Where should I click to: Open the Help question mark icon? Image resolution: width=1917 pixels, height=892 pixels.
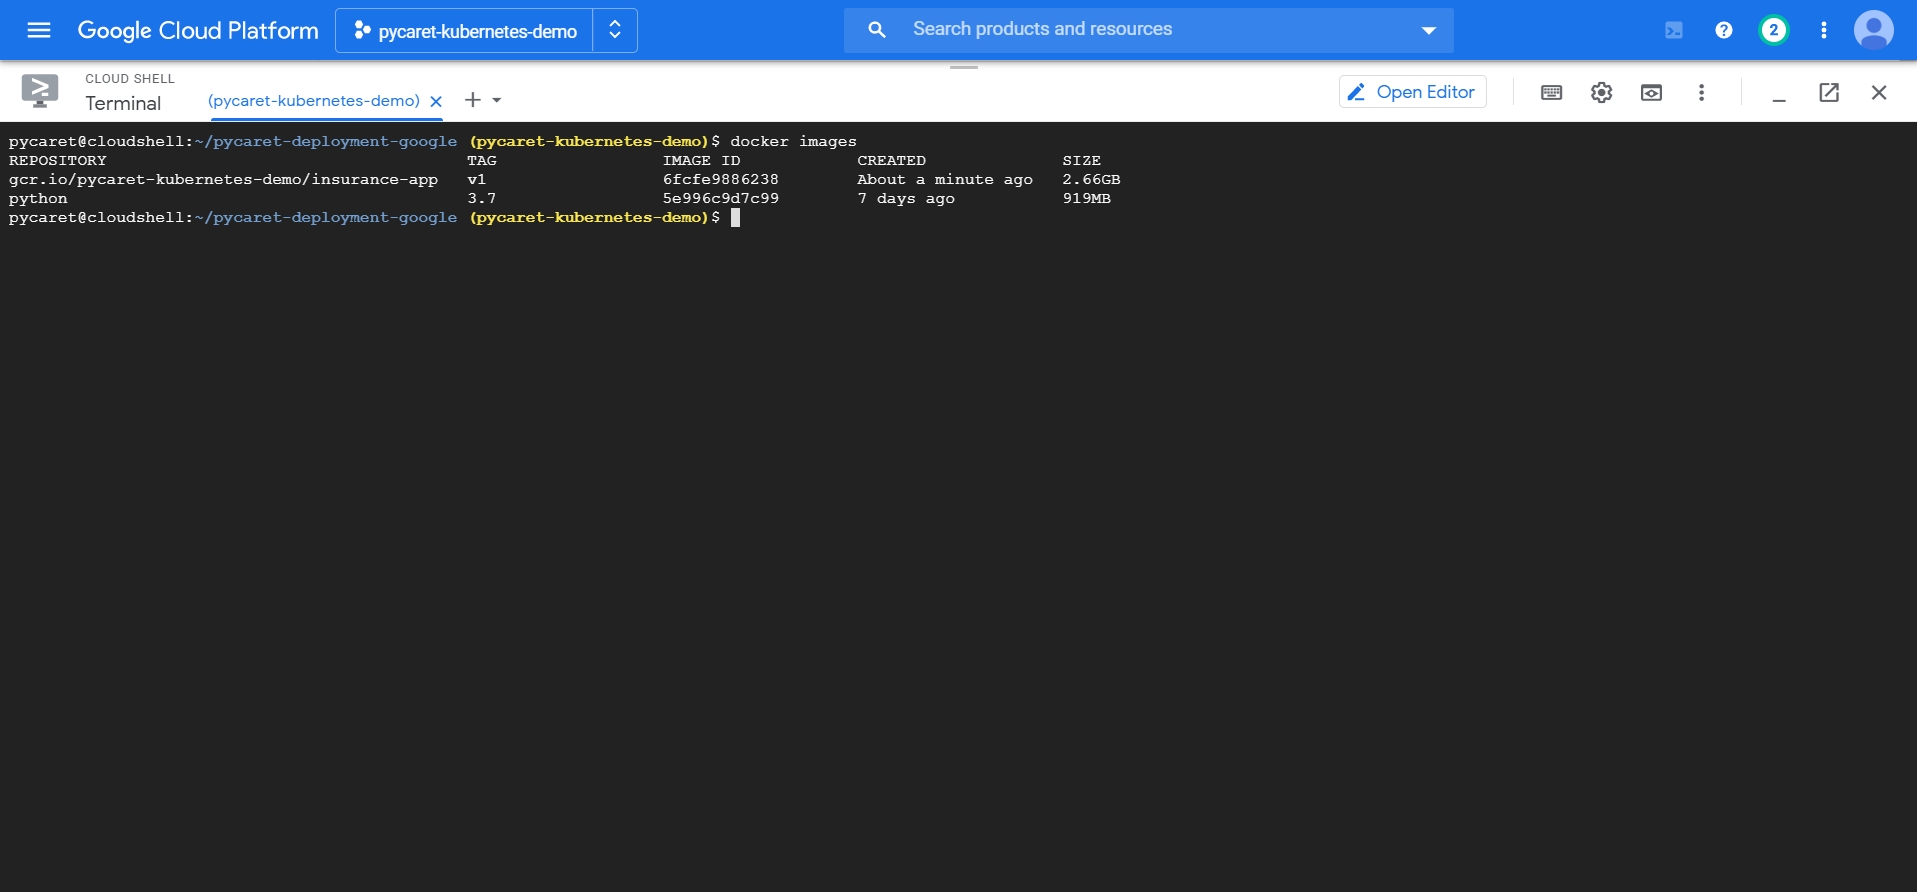1723,30
